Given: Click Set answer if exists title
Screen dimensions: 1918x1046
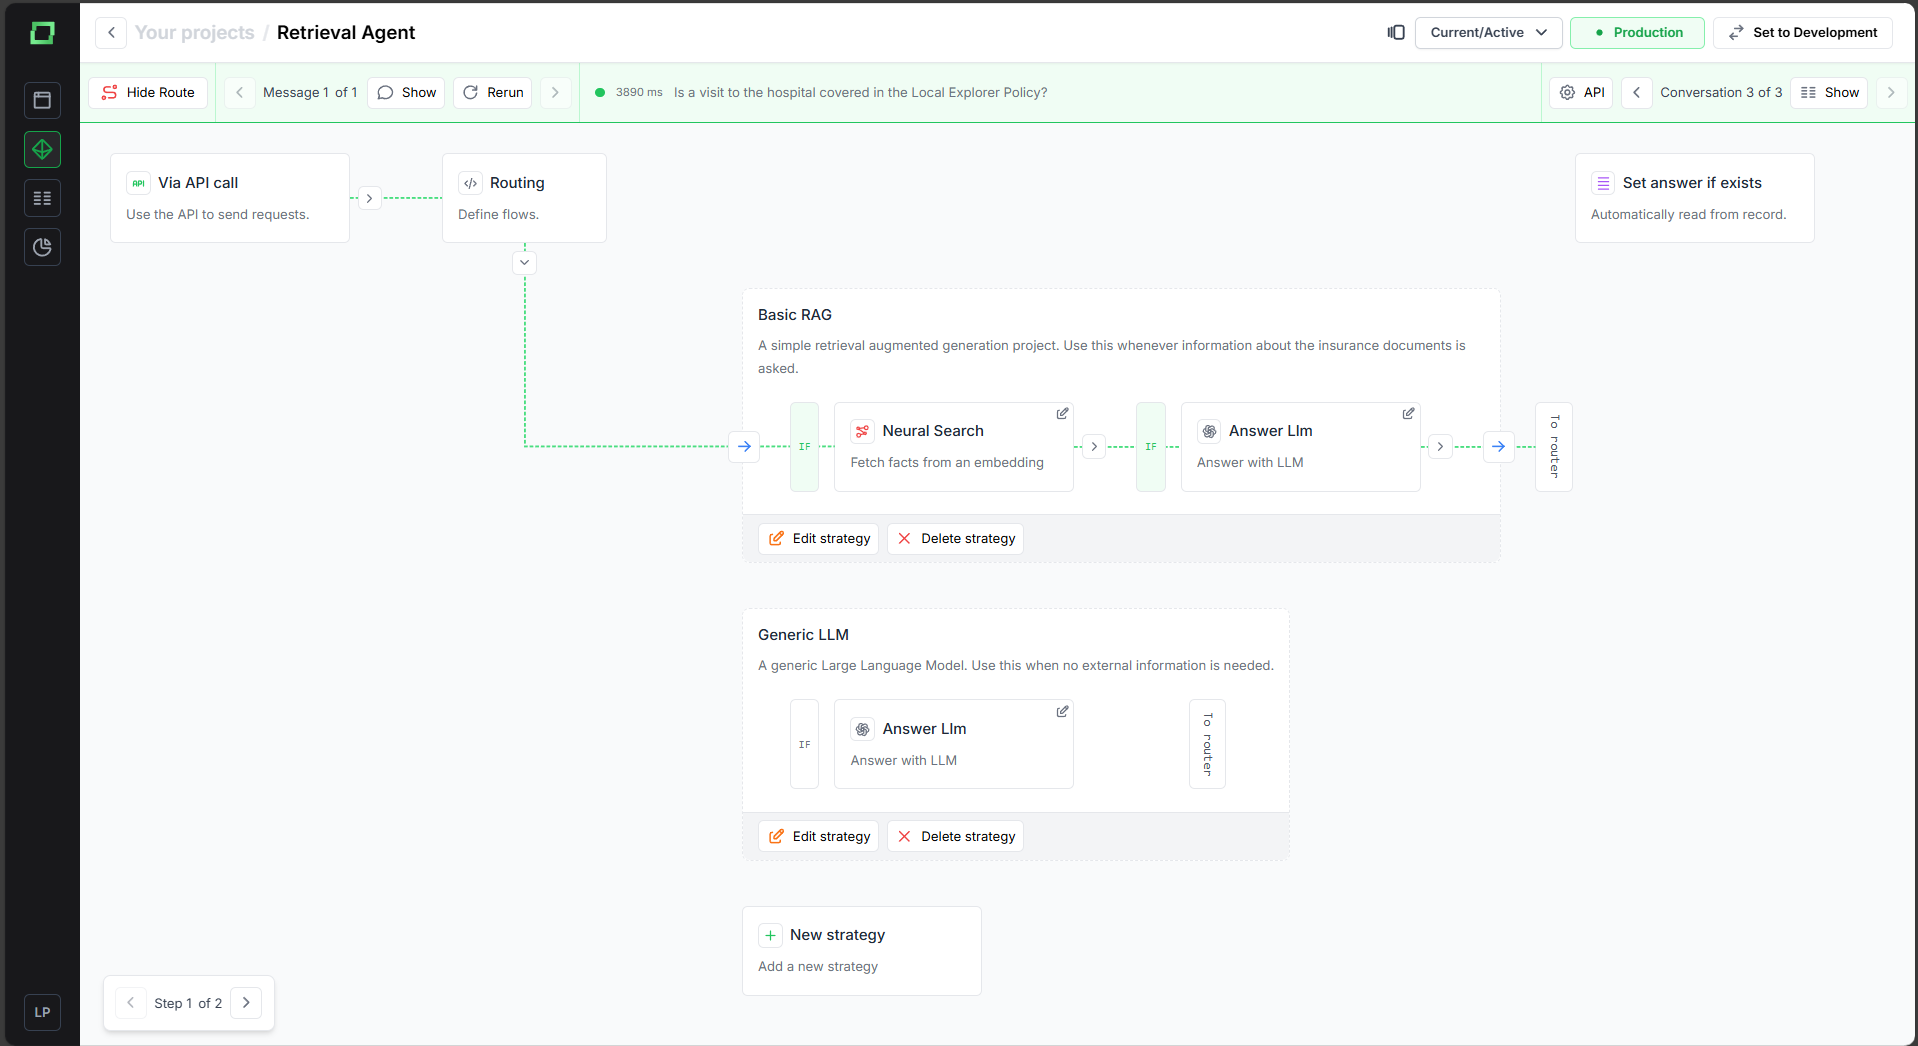Looking at the screenshot, I should [1692, 183].
